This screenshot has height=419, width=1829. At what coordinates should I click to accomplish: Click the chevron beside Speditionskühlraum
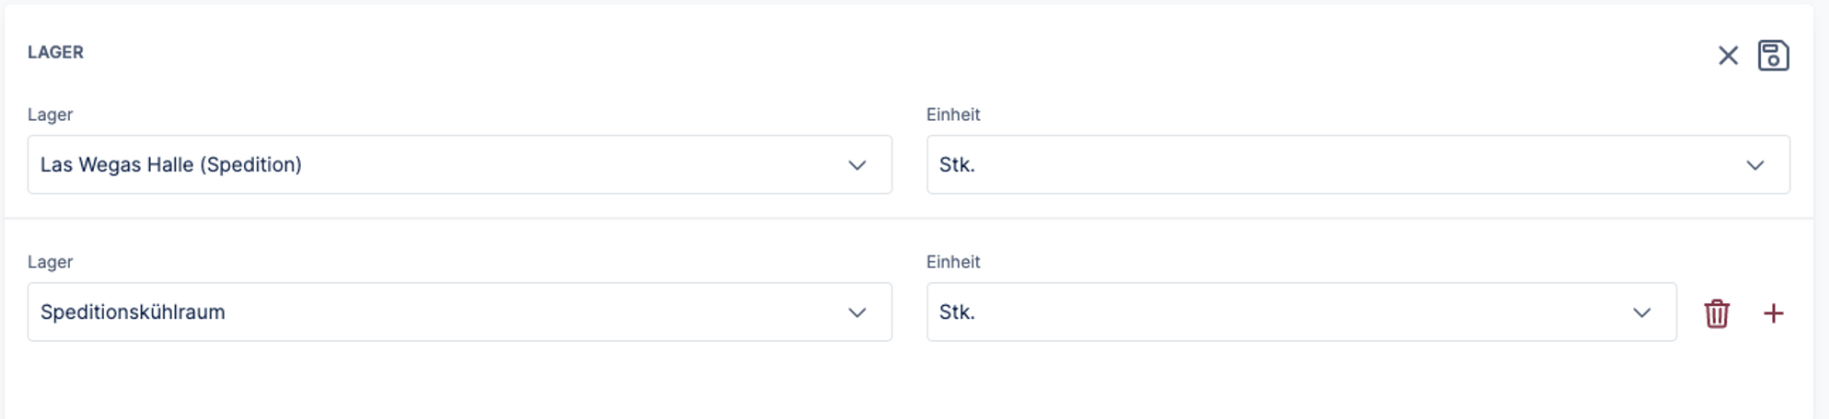tap(857, 313)
